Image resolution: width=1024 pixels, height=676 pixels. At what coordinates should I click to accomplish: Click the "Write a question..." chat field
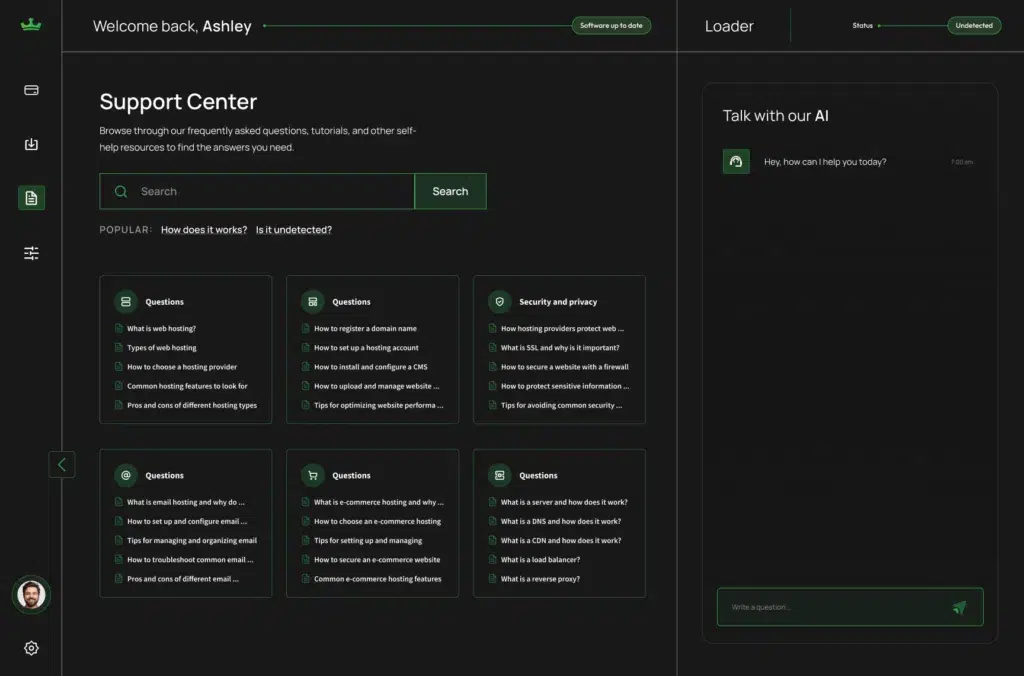click(x=830, y=607)
